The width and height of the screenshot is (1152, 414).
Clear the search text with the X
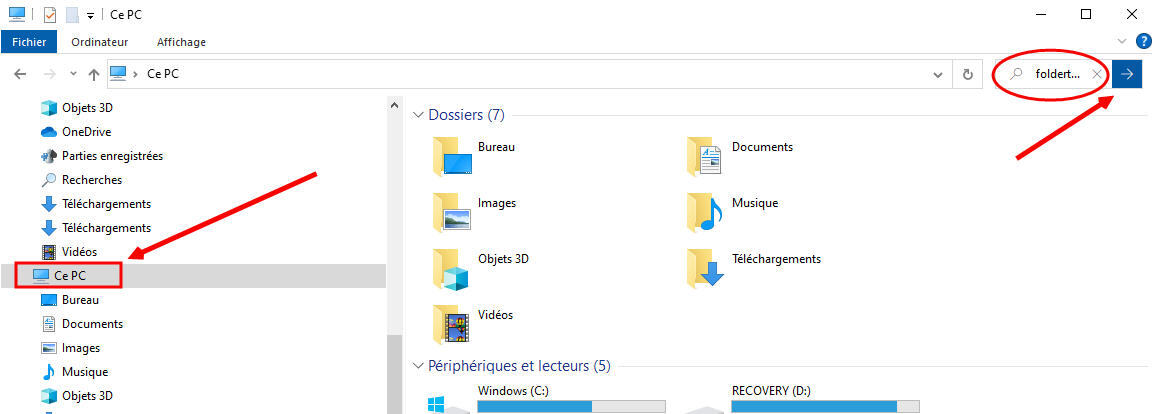(1097, 74)
